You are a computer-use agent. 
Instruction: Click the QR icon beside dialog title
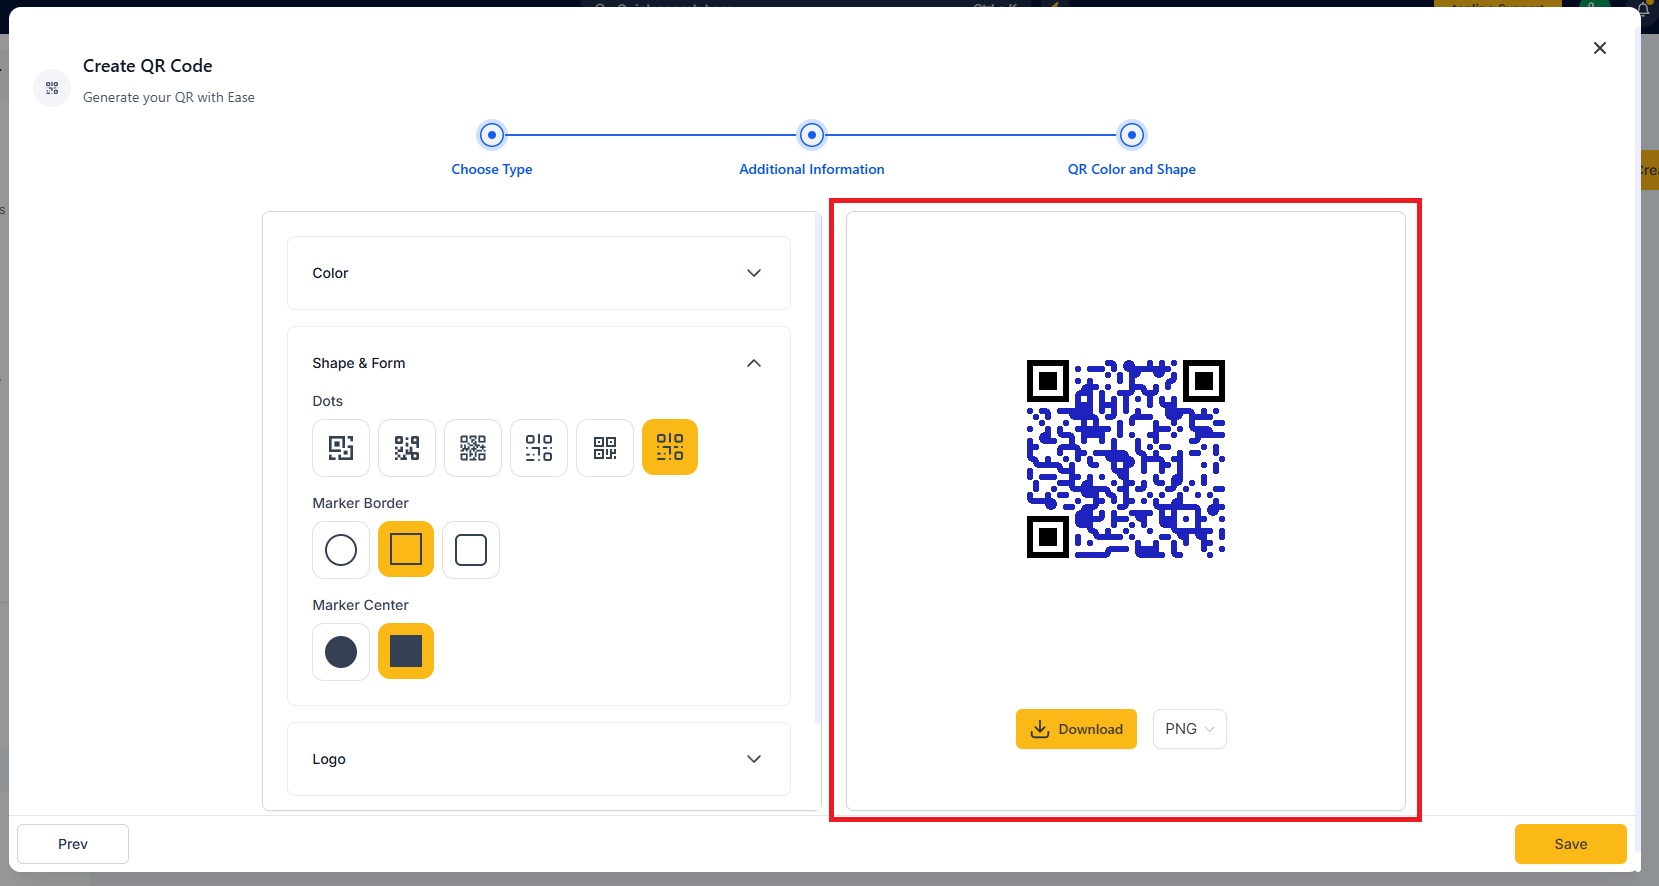pos(52,88)
